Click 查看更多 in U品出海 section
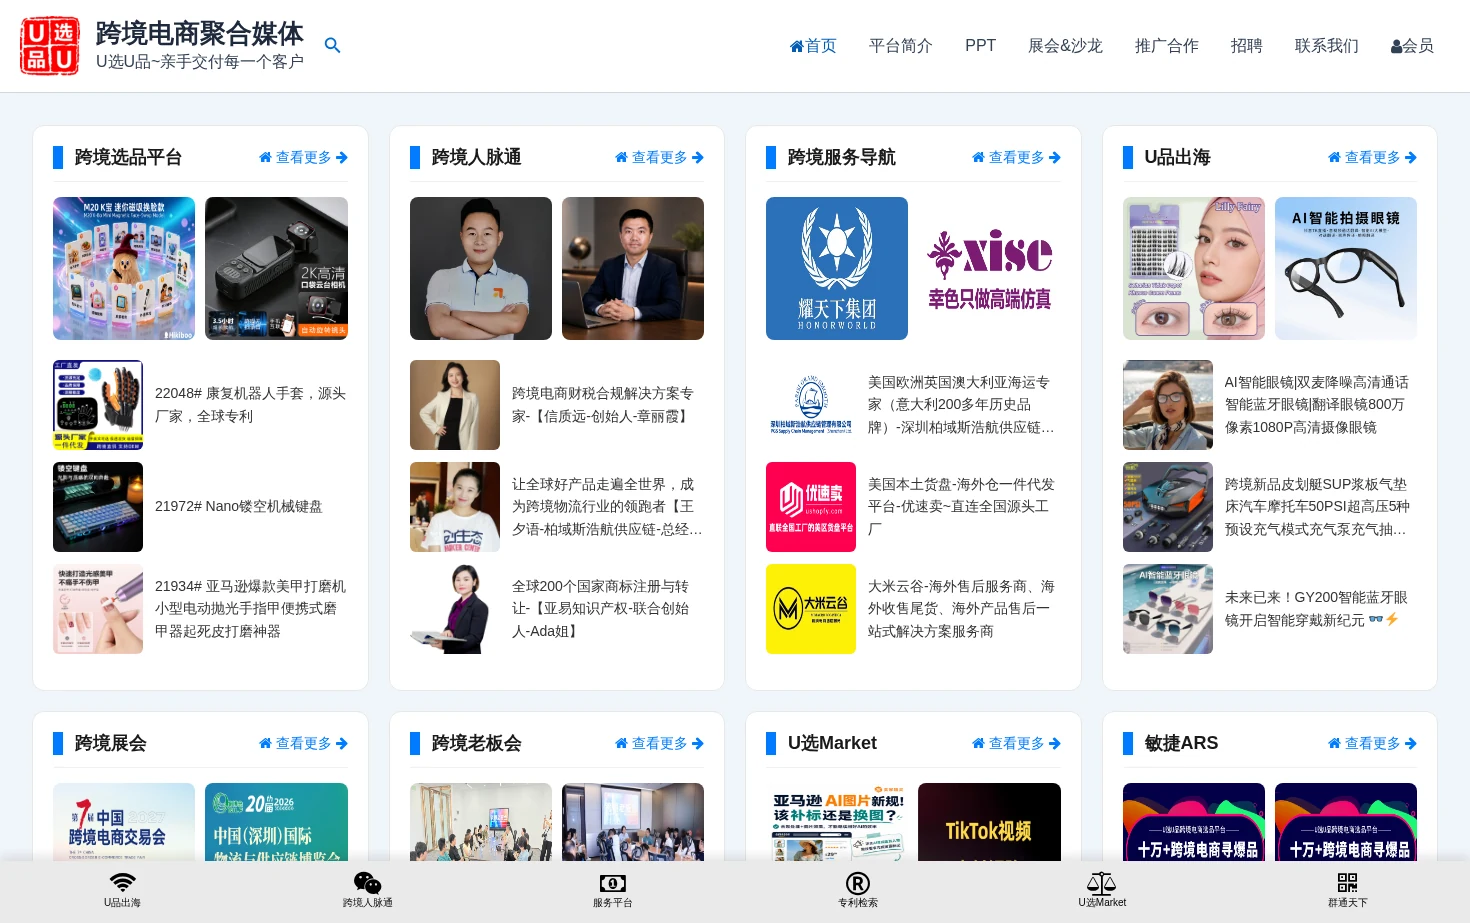The height and width of the screenshot is (923, 1470). 1372,157
